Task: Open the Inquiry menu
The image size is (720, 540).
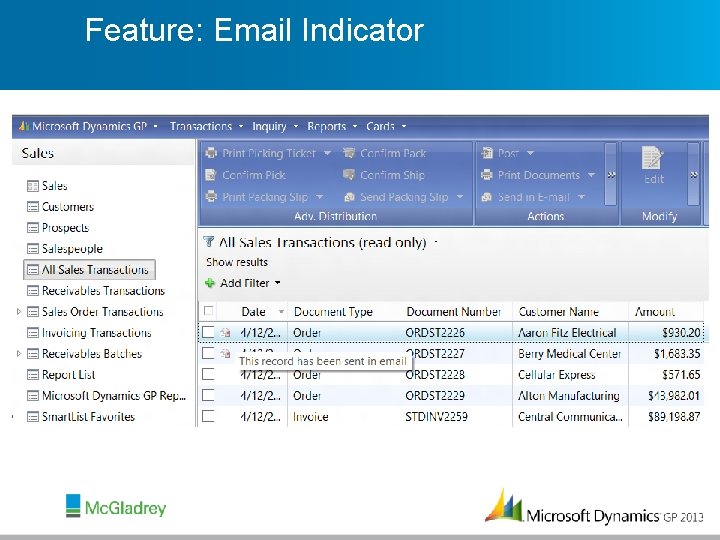Action: (275, 126)
